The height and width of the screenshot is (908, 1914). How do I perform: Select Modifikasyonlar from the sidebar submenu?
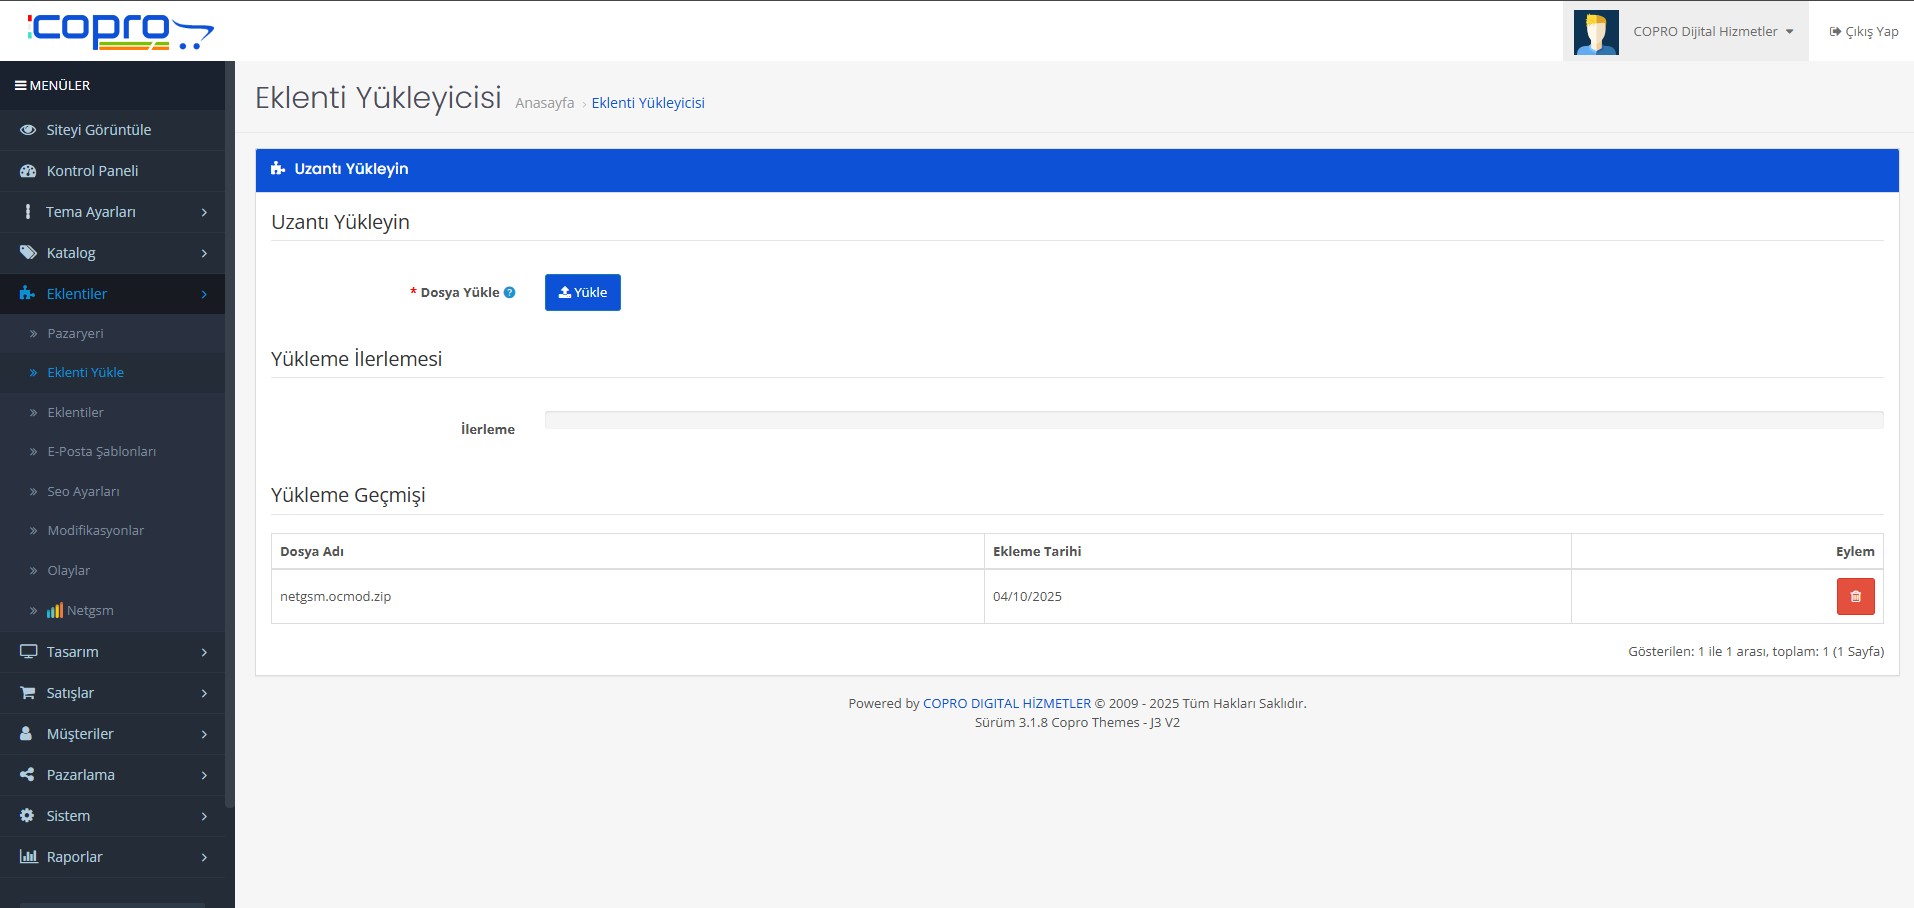pyautogui.click(x=95, y=531)
